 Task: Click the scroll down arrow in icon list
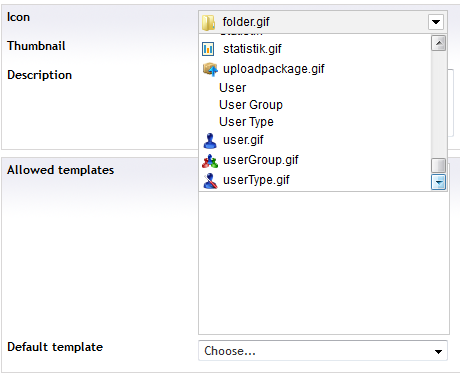click(x=439, y=182)
